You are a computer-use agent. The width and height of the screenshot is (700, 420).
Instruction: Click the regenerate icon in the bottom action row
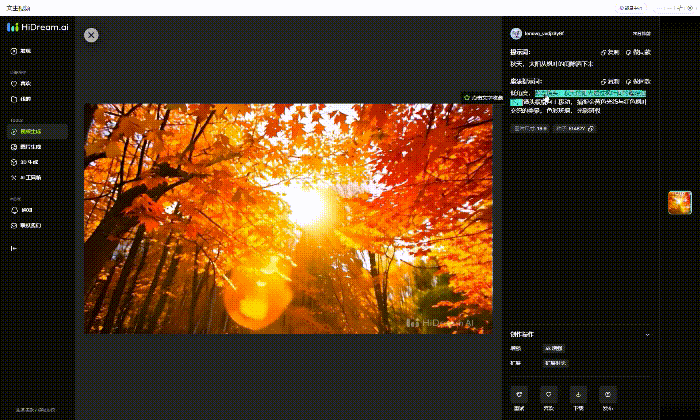(x=519, y=395)
